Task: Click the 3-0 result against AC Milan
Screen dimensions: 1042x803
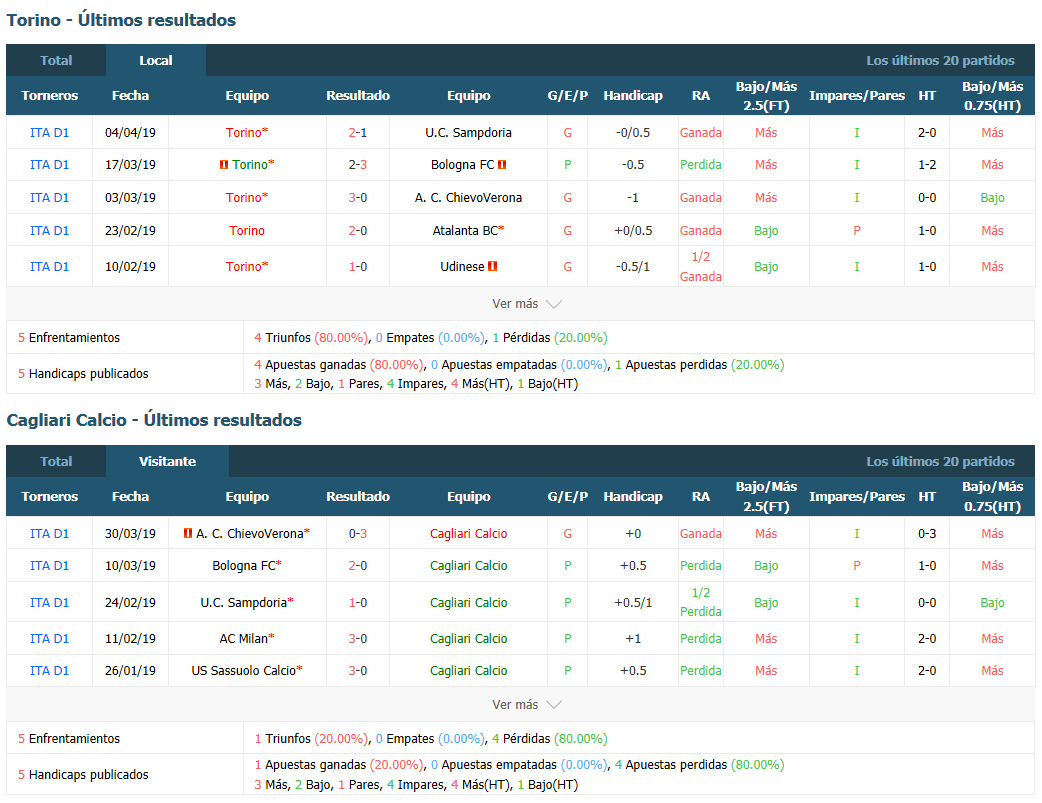Action: tap(358, 639)
